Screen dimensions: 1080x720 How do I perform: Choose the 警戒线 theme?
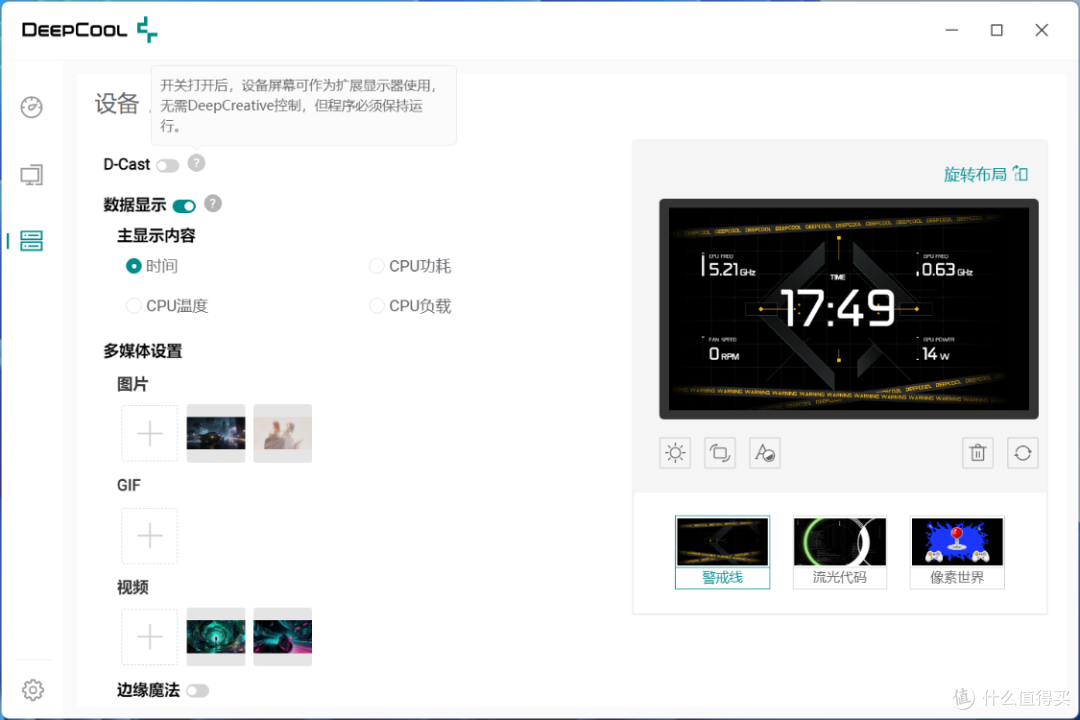point(723,553)
